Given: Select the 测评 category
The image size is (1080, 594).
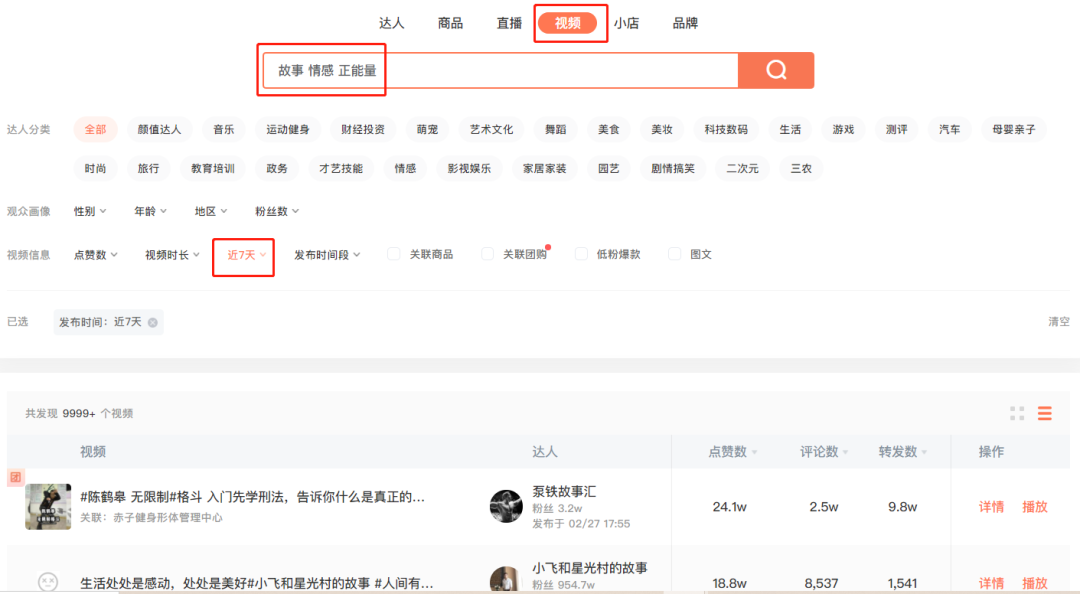Looking at the screenshot, I should 896,130.
